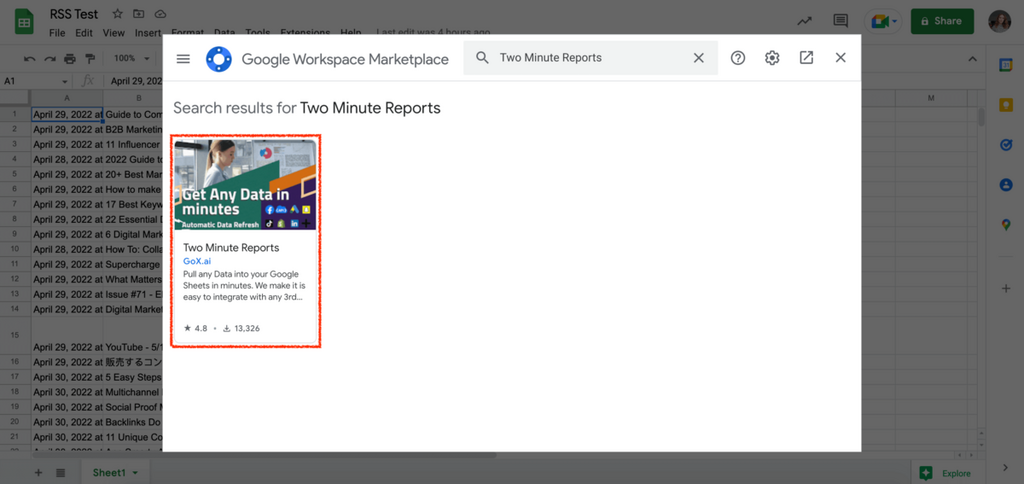Open the Marketplace hamburger menu
1024x484 pixels.
point(183,59)
